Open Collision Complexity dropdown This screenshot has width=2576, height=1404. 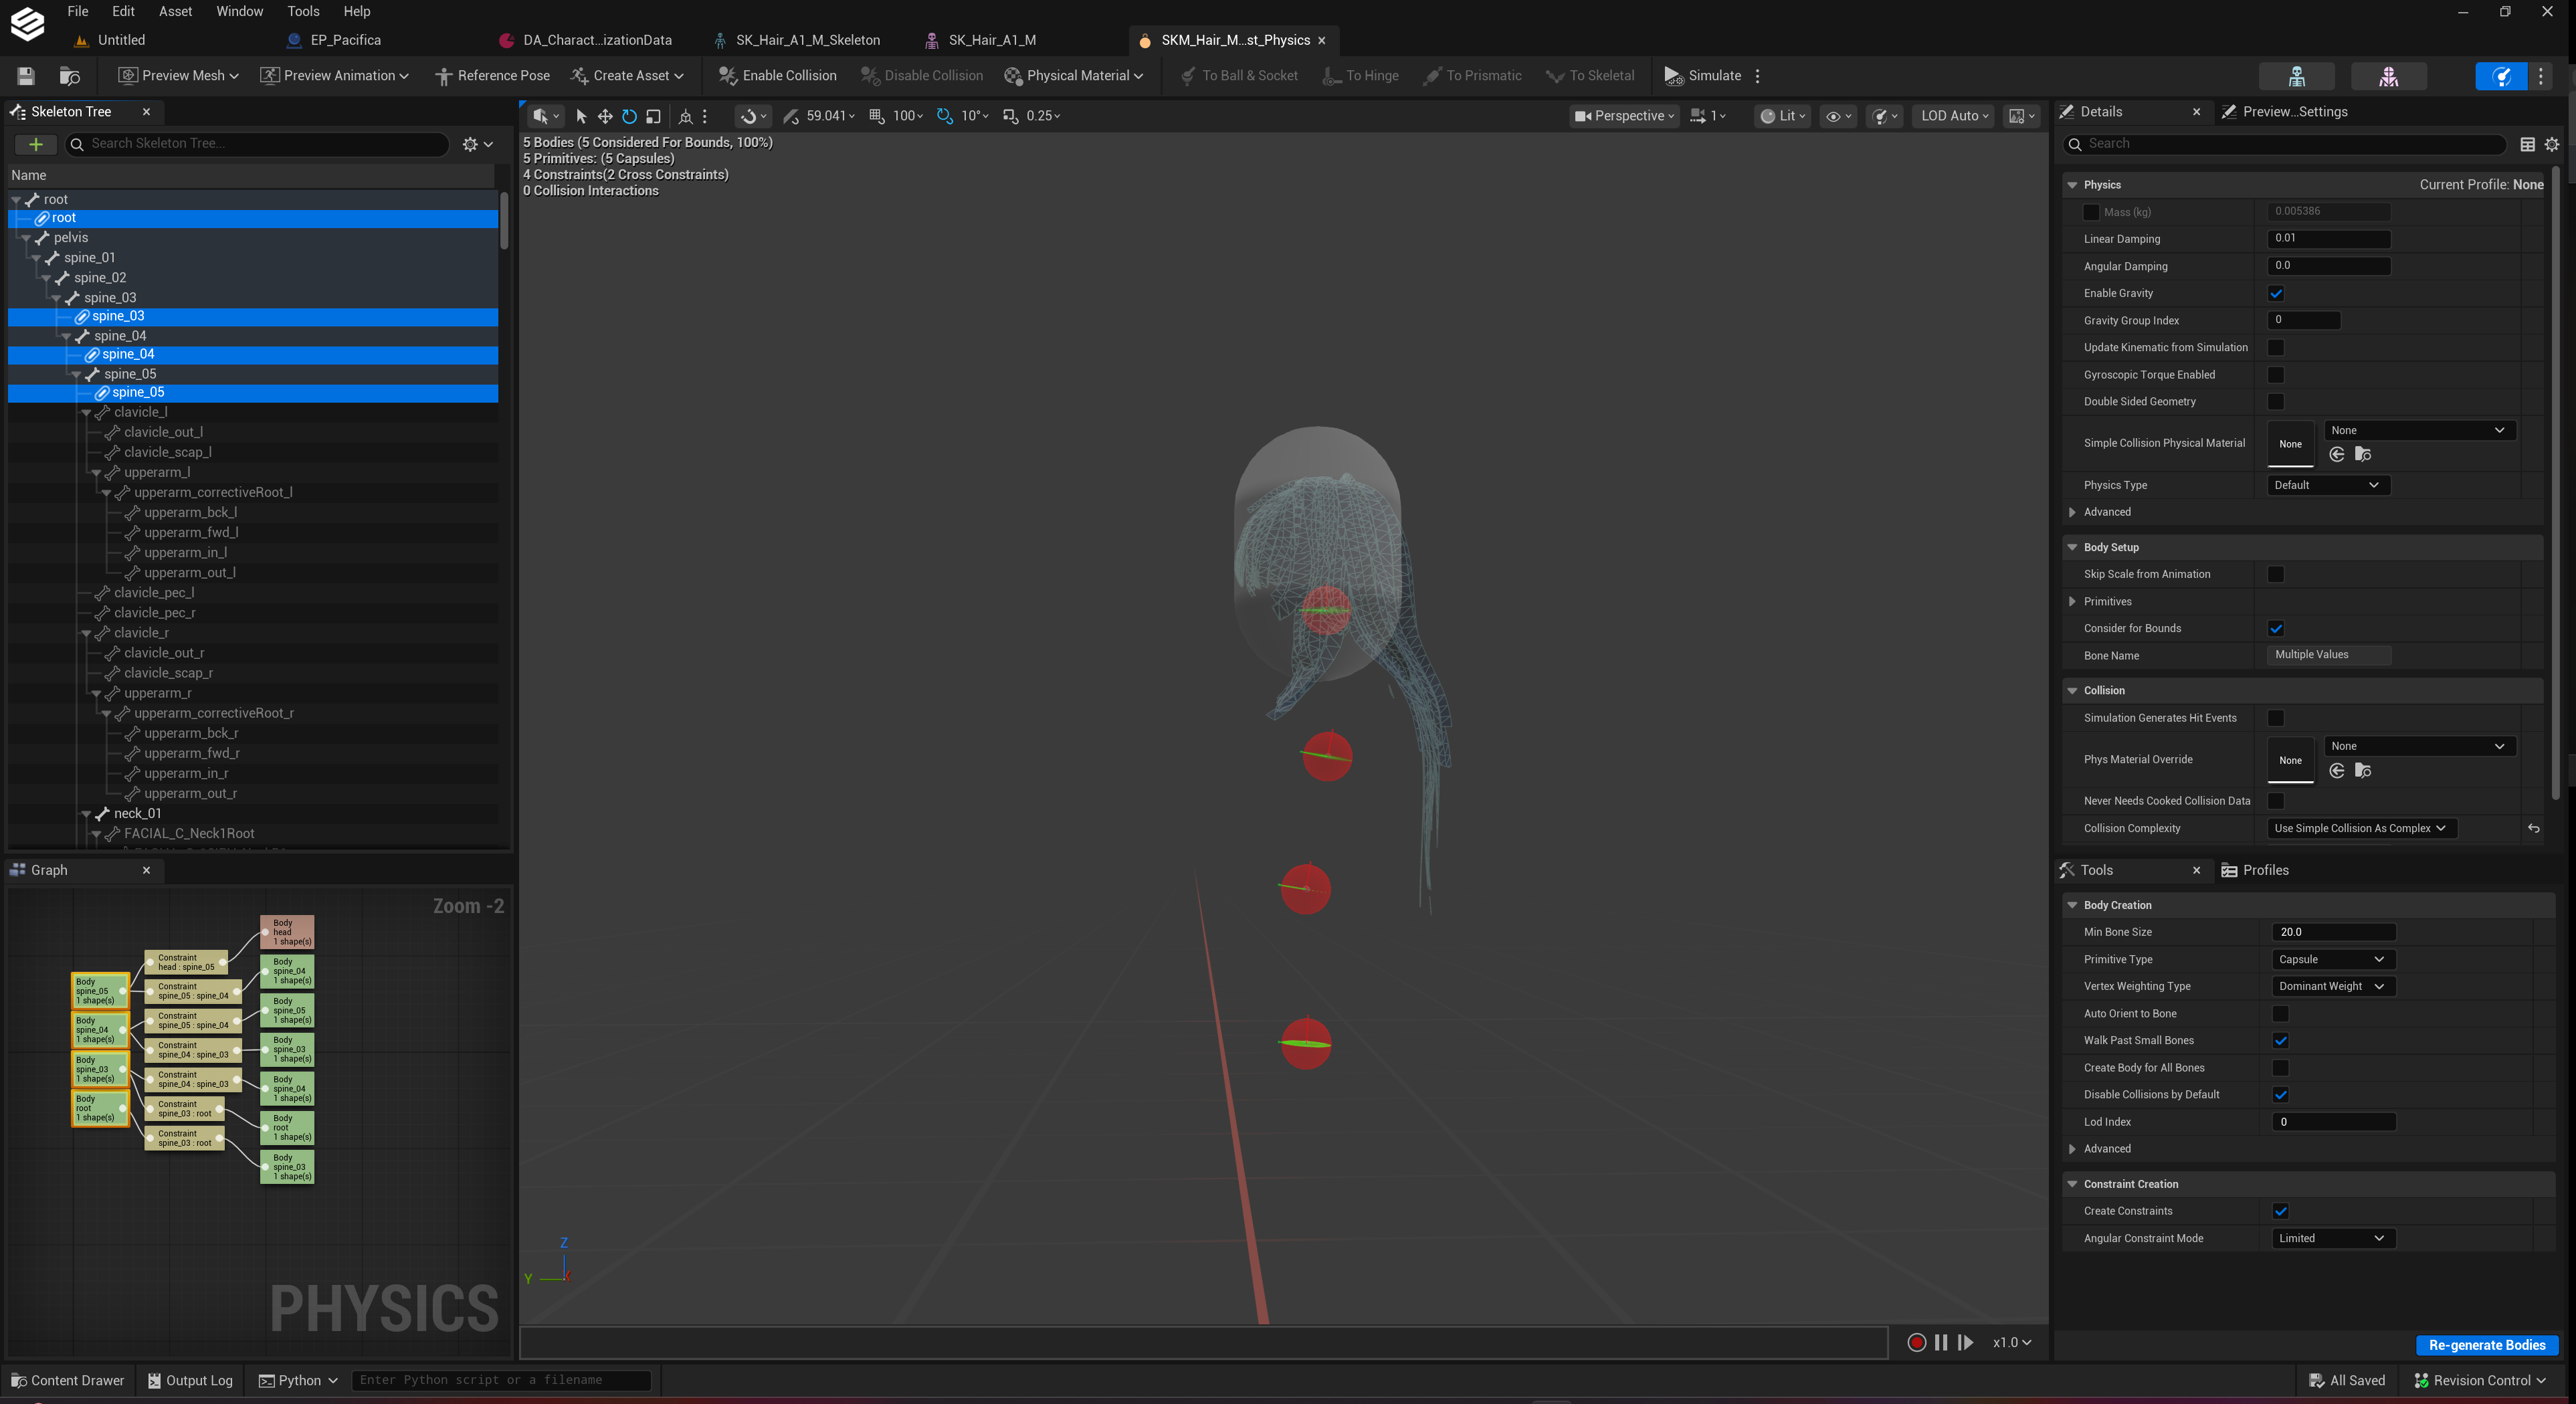2361,828
